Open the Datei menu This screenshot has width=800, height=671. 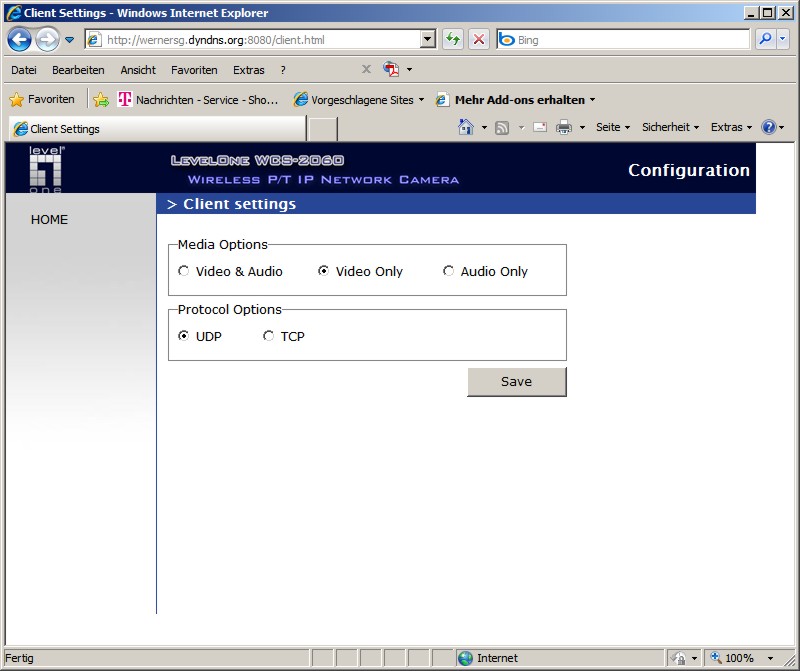click(23, 70)
